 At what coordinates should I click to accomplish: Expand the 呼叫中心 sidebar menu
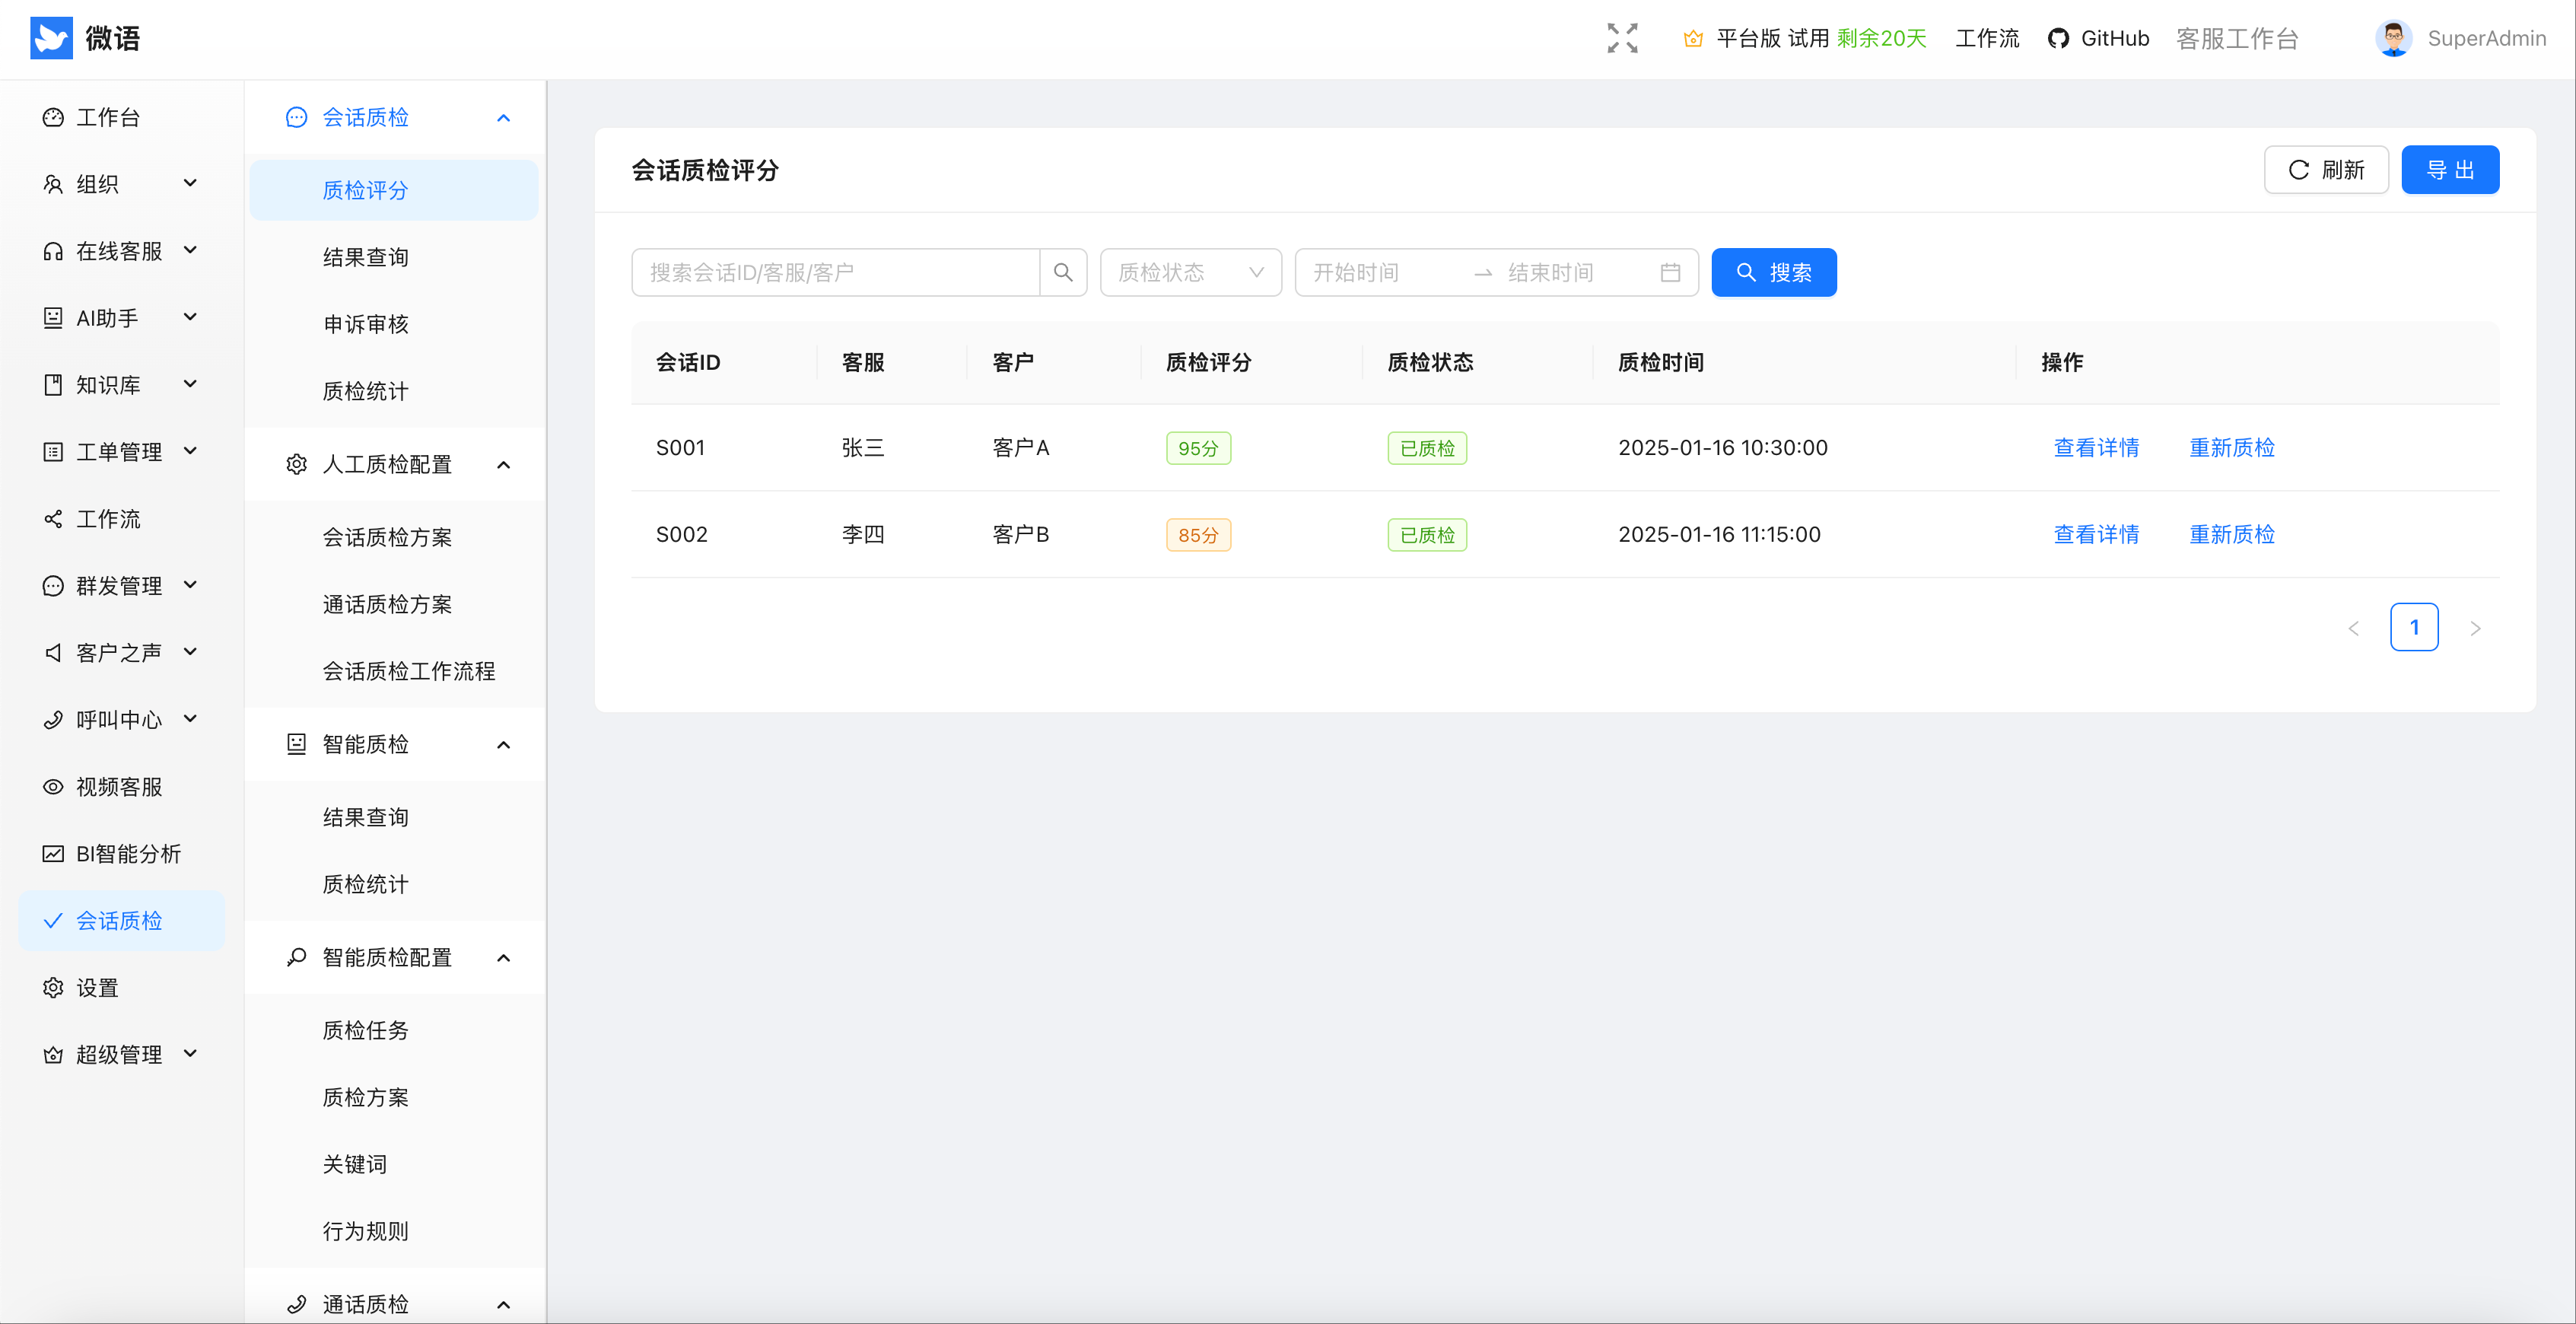tap(120, 719)
